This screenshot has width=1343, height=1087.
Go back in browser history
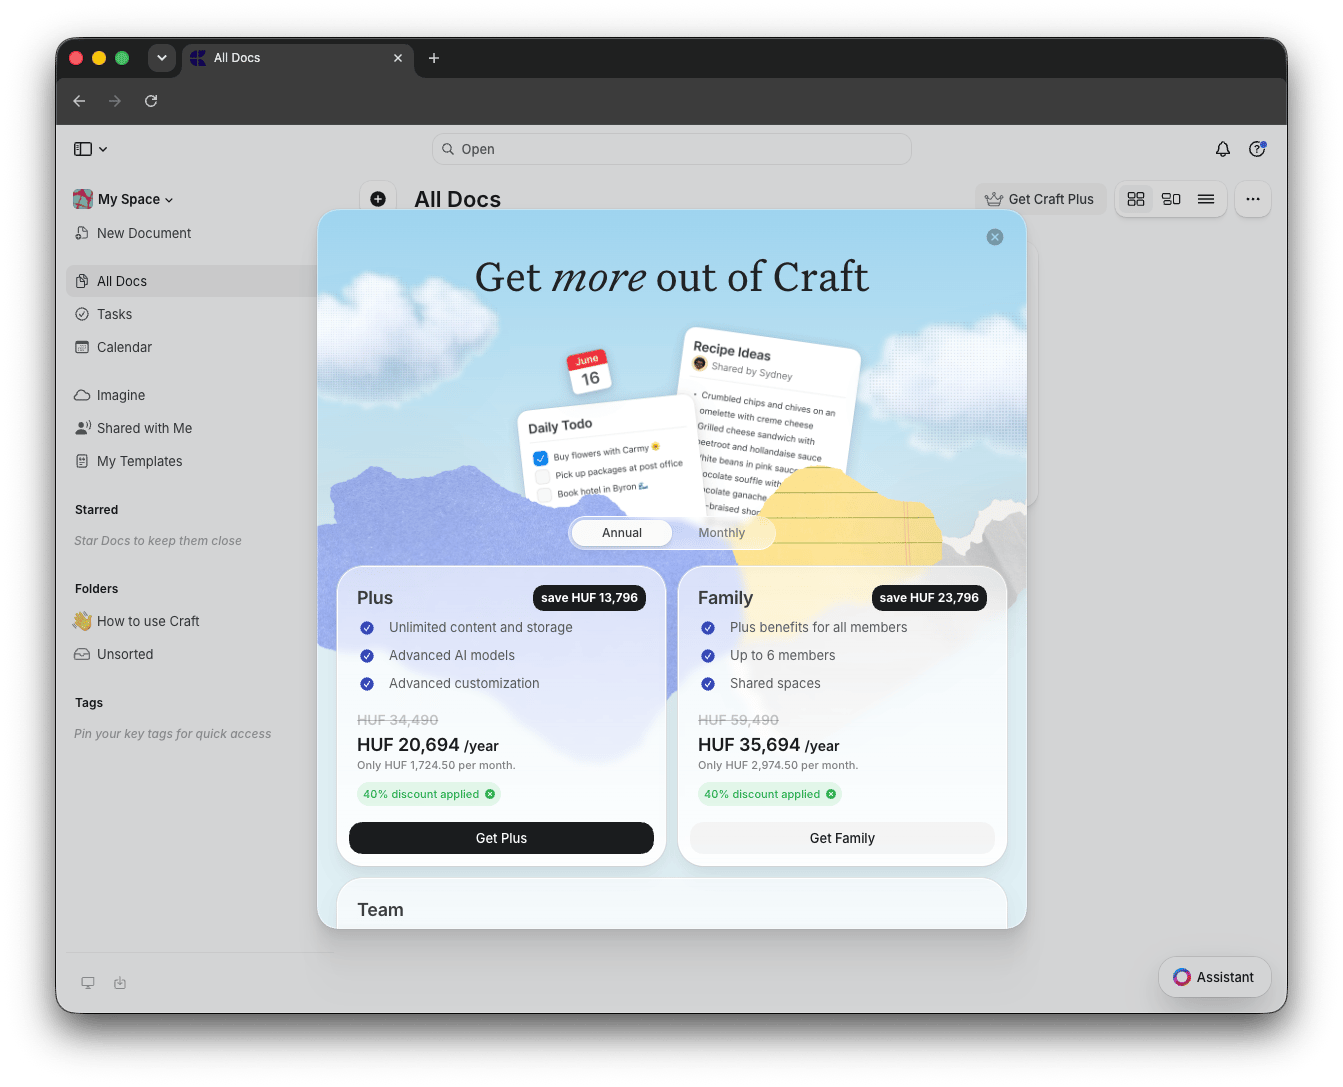(x=79, y=101)
